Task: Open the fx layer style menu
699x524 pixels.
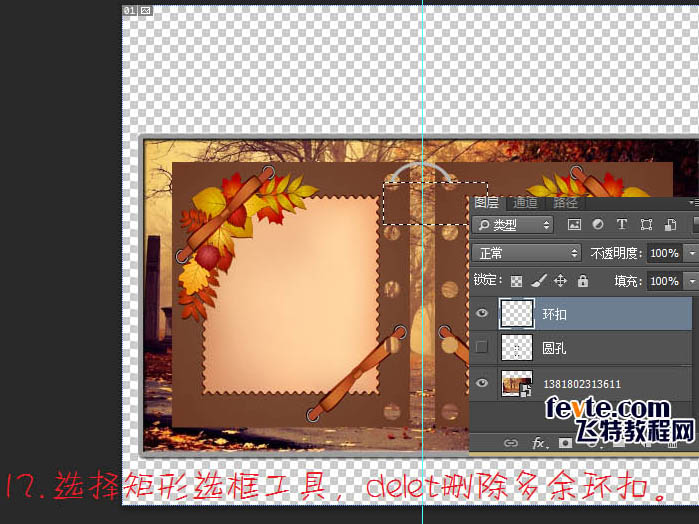Action: tap(539, 443)
